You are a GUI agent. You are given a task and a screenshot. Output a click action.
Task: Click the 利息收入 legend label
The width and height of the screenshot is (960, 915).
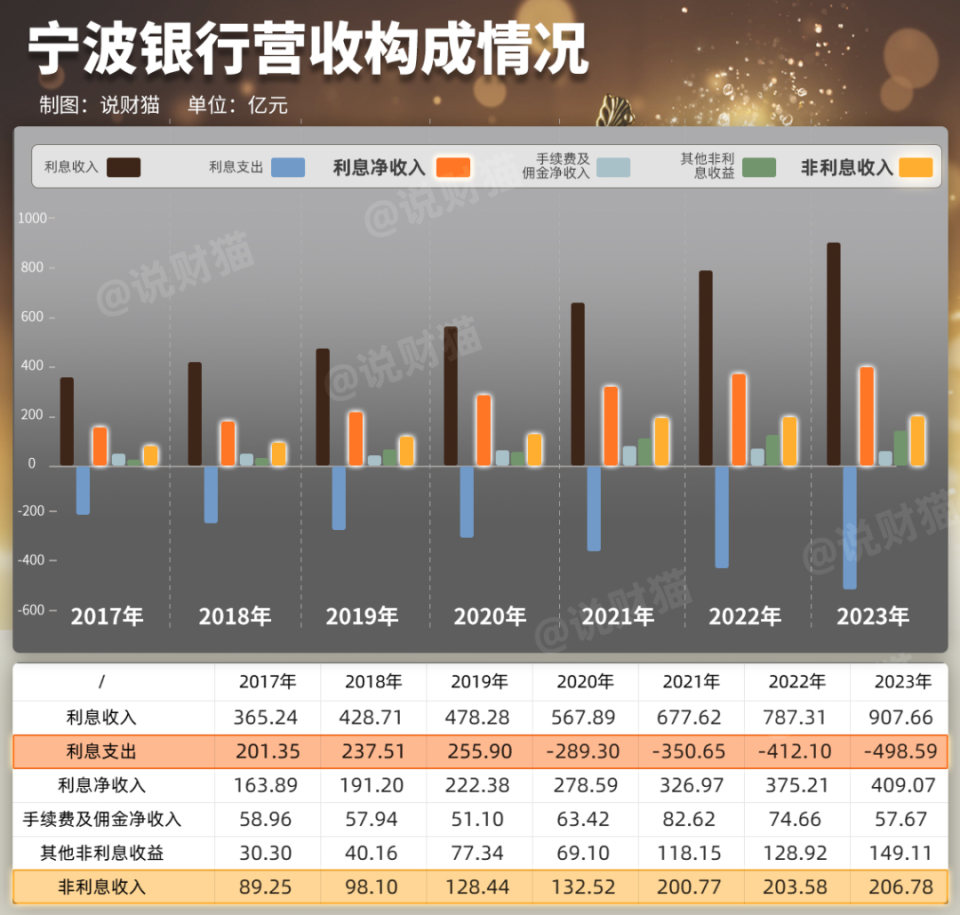pos(72,167)
